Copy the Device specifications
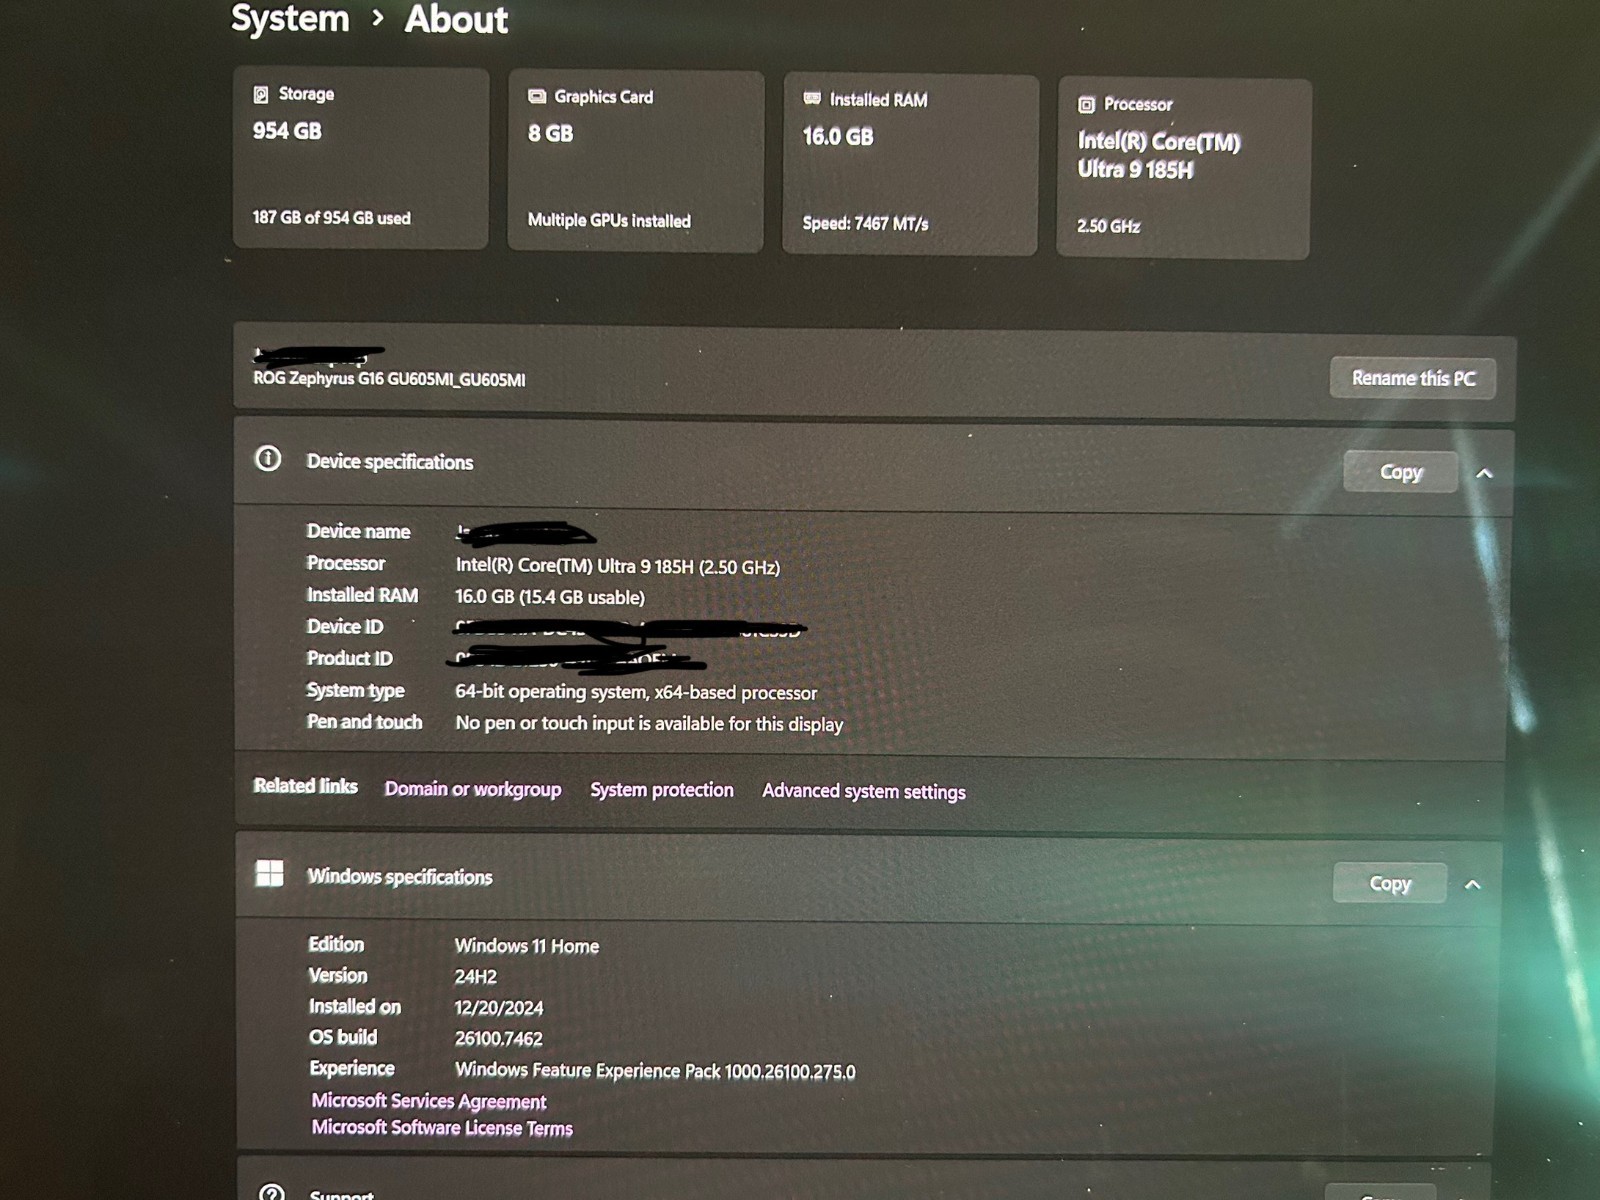 pyautogui.click(x=1400, y=472)
